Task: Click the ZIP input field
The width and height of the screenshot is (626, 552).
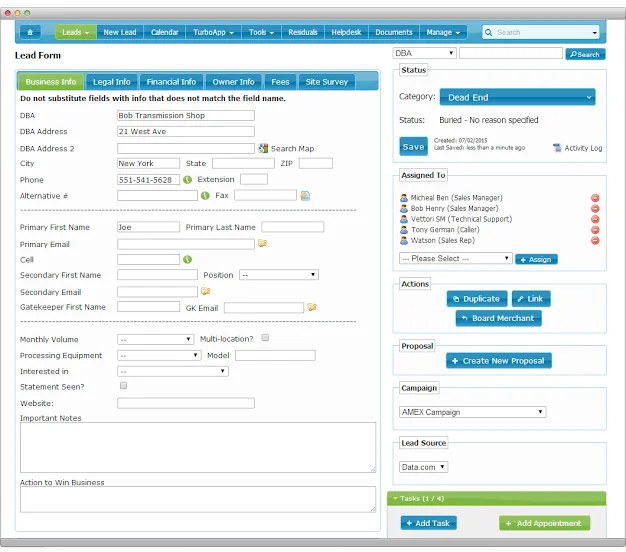Action: pyautogui.click(x=315, y=163)
